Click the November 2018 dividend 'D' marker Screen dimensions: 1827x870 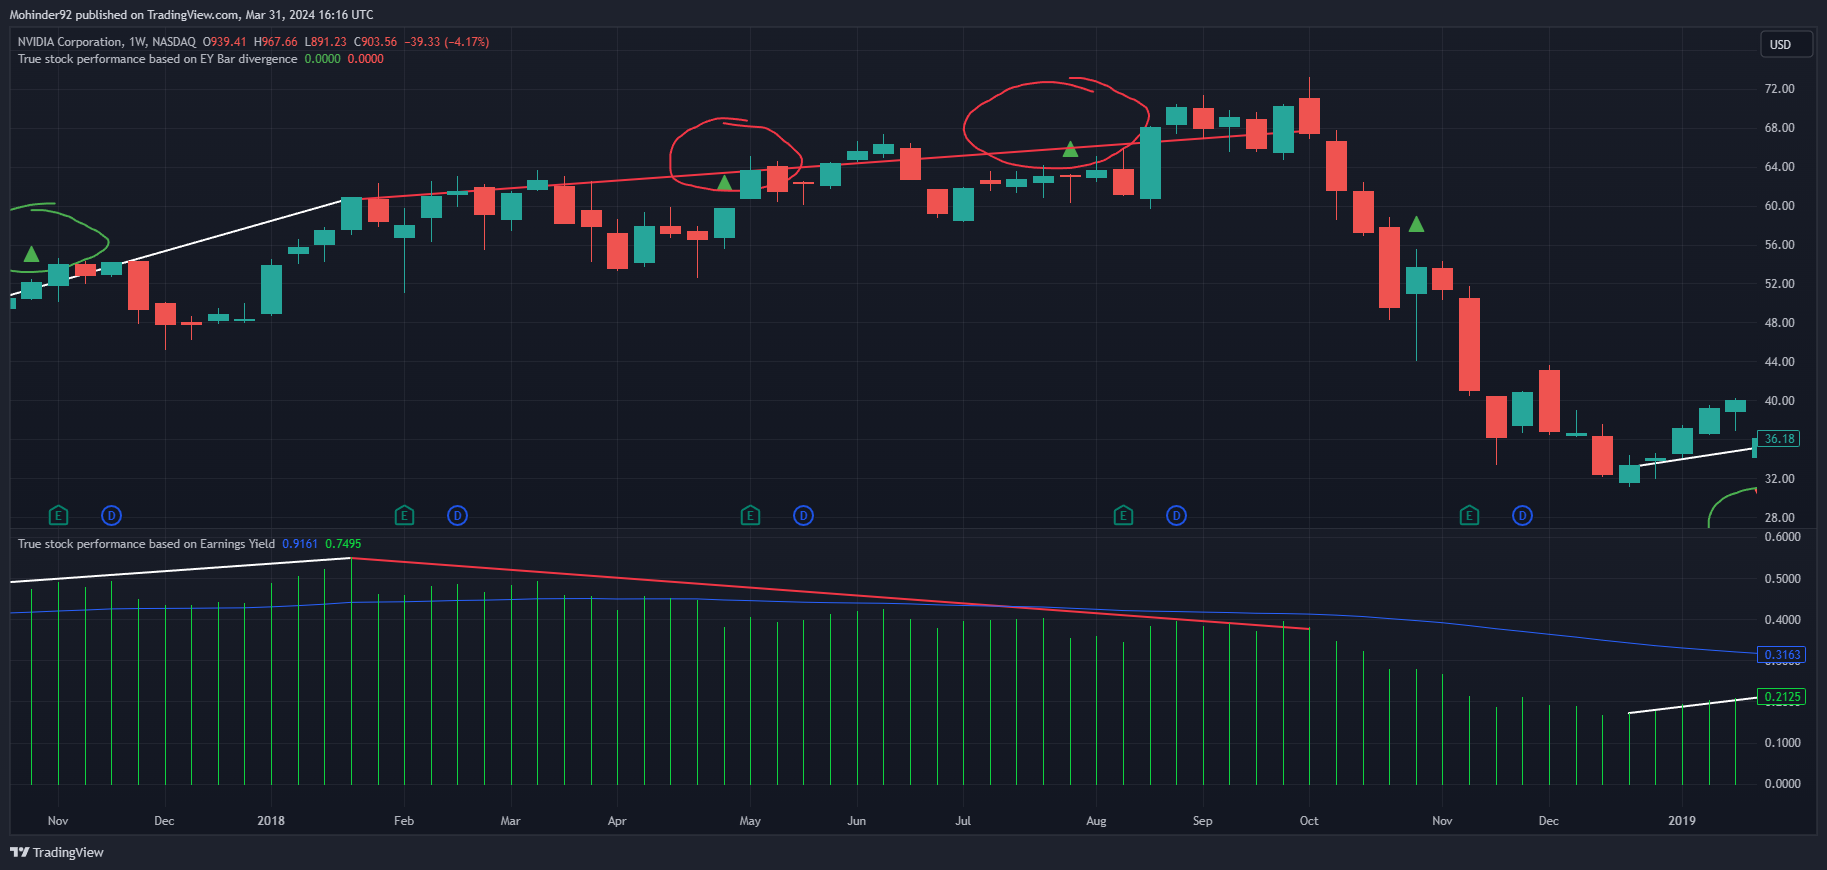point(1522,516)
